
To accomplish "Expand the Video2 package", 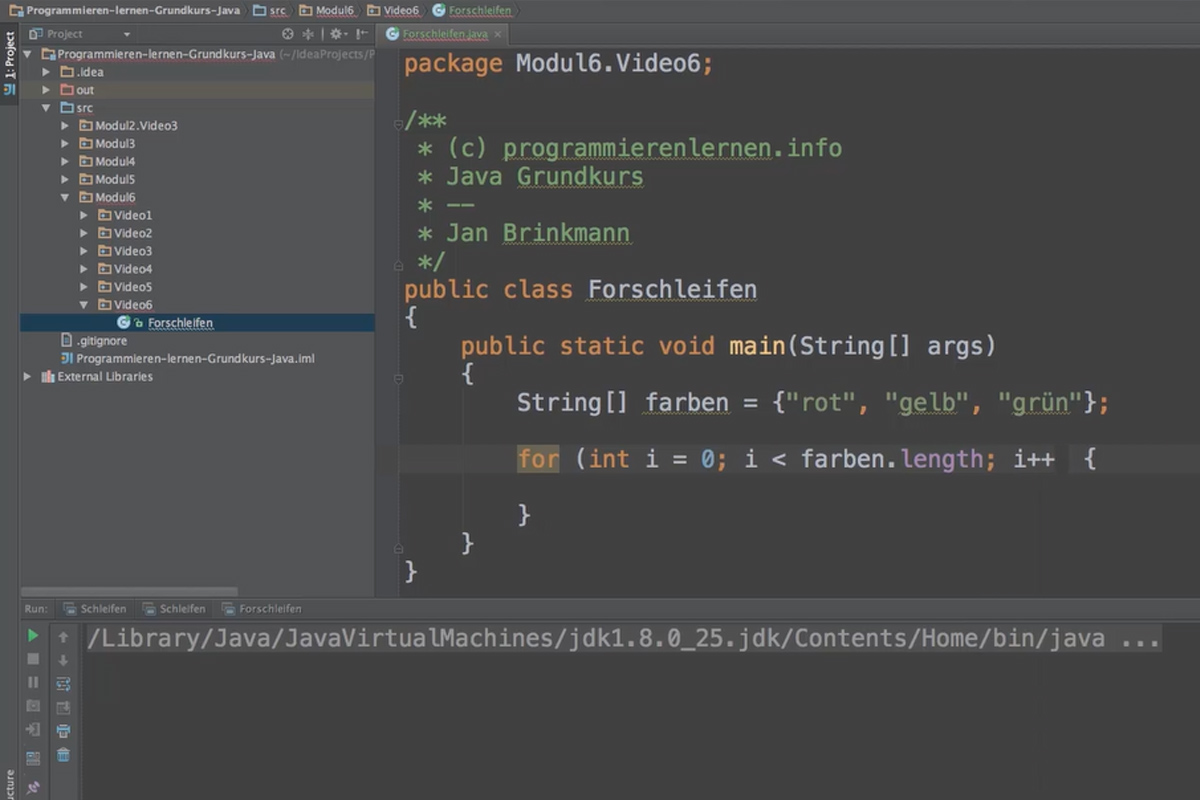I will tap(84, 233).
